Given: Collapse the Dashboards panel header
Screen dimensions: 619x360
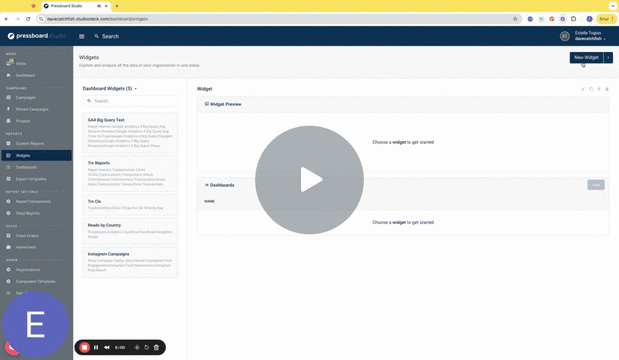Looking at the screenshot, I should (x=403, y=185).
